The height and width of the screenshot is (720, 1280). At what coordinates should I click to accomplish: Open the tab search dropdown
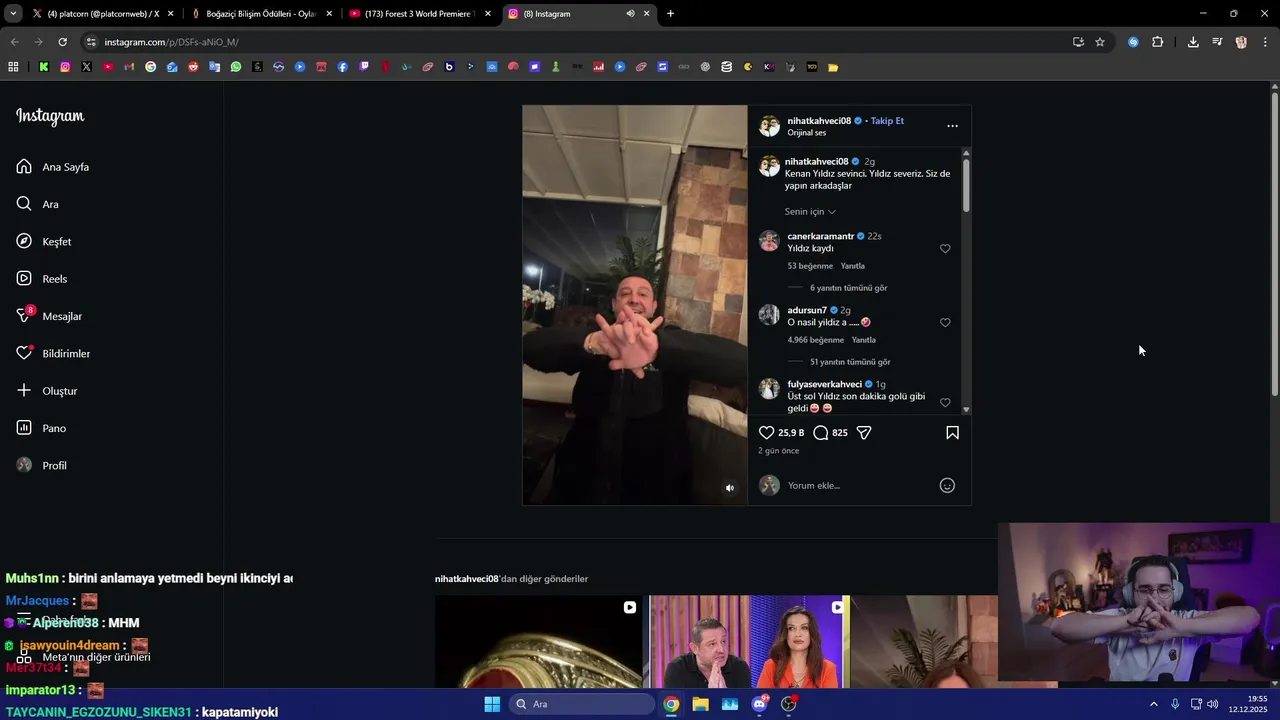click(x=12, y=14)
